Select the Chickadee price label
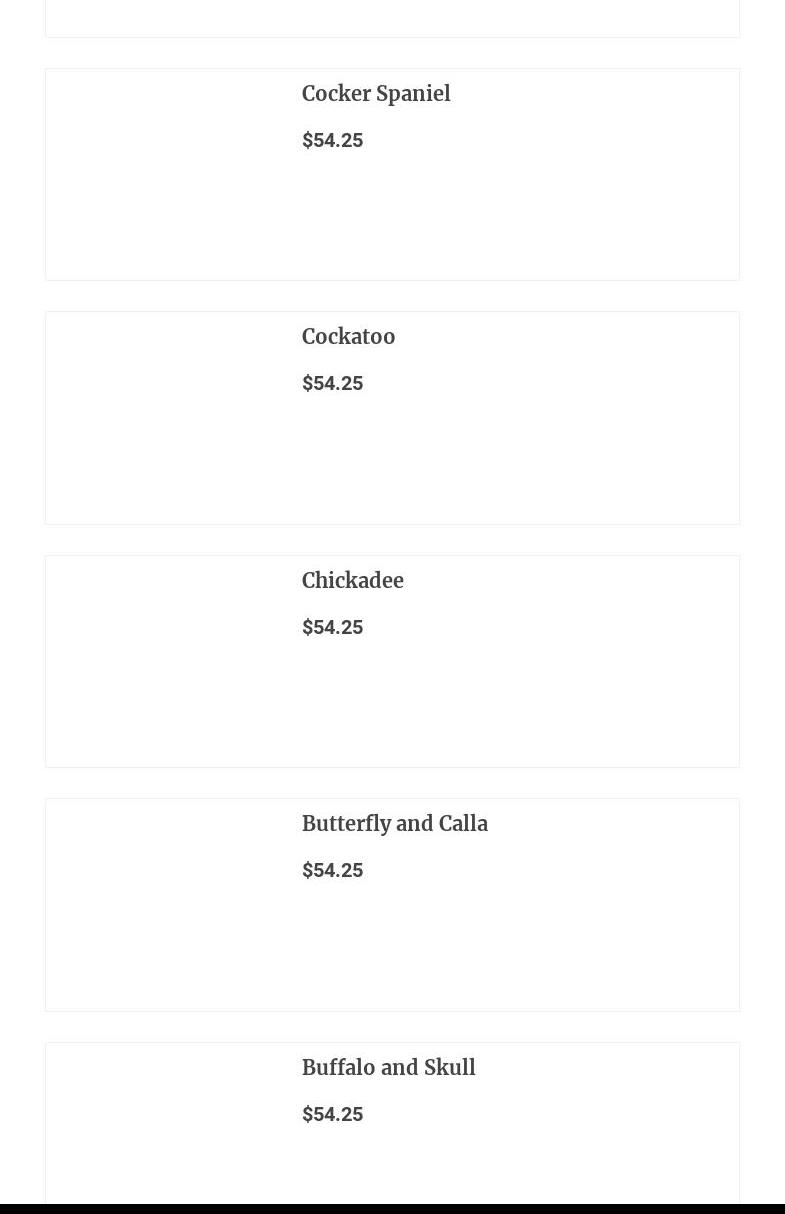Image resolution: width=785 pixels, height=1214 pixels. [332, 627]
